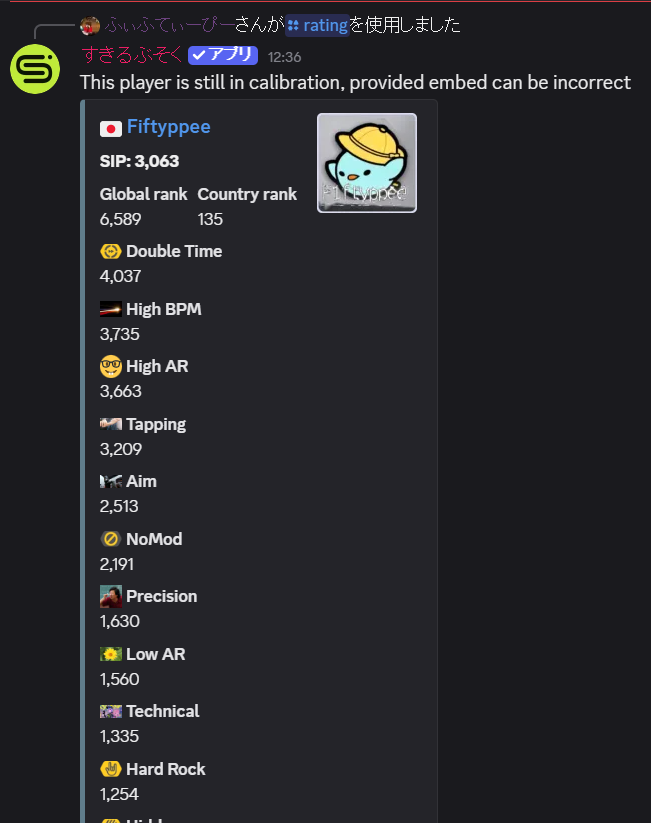Screen dimensions: 651x823
Task: Click the High BPM emoji
Action: (111, 309)
